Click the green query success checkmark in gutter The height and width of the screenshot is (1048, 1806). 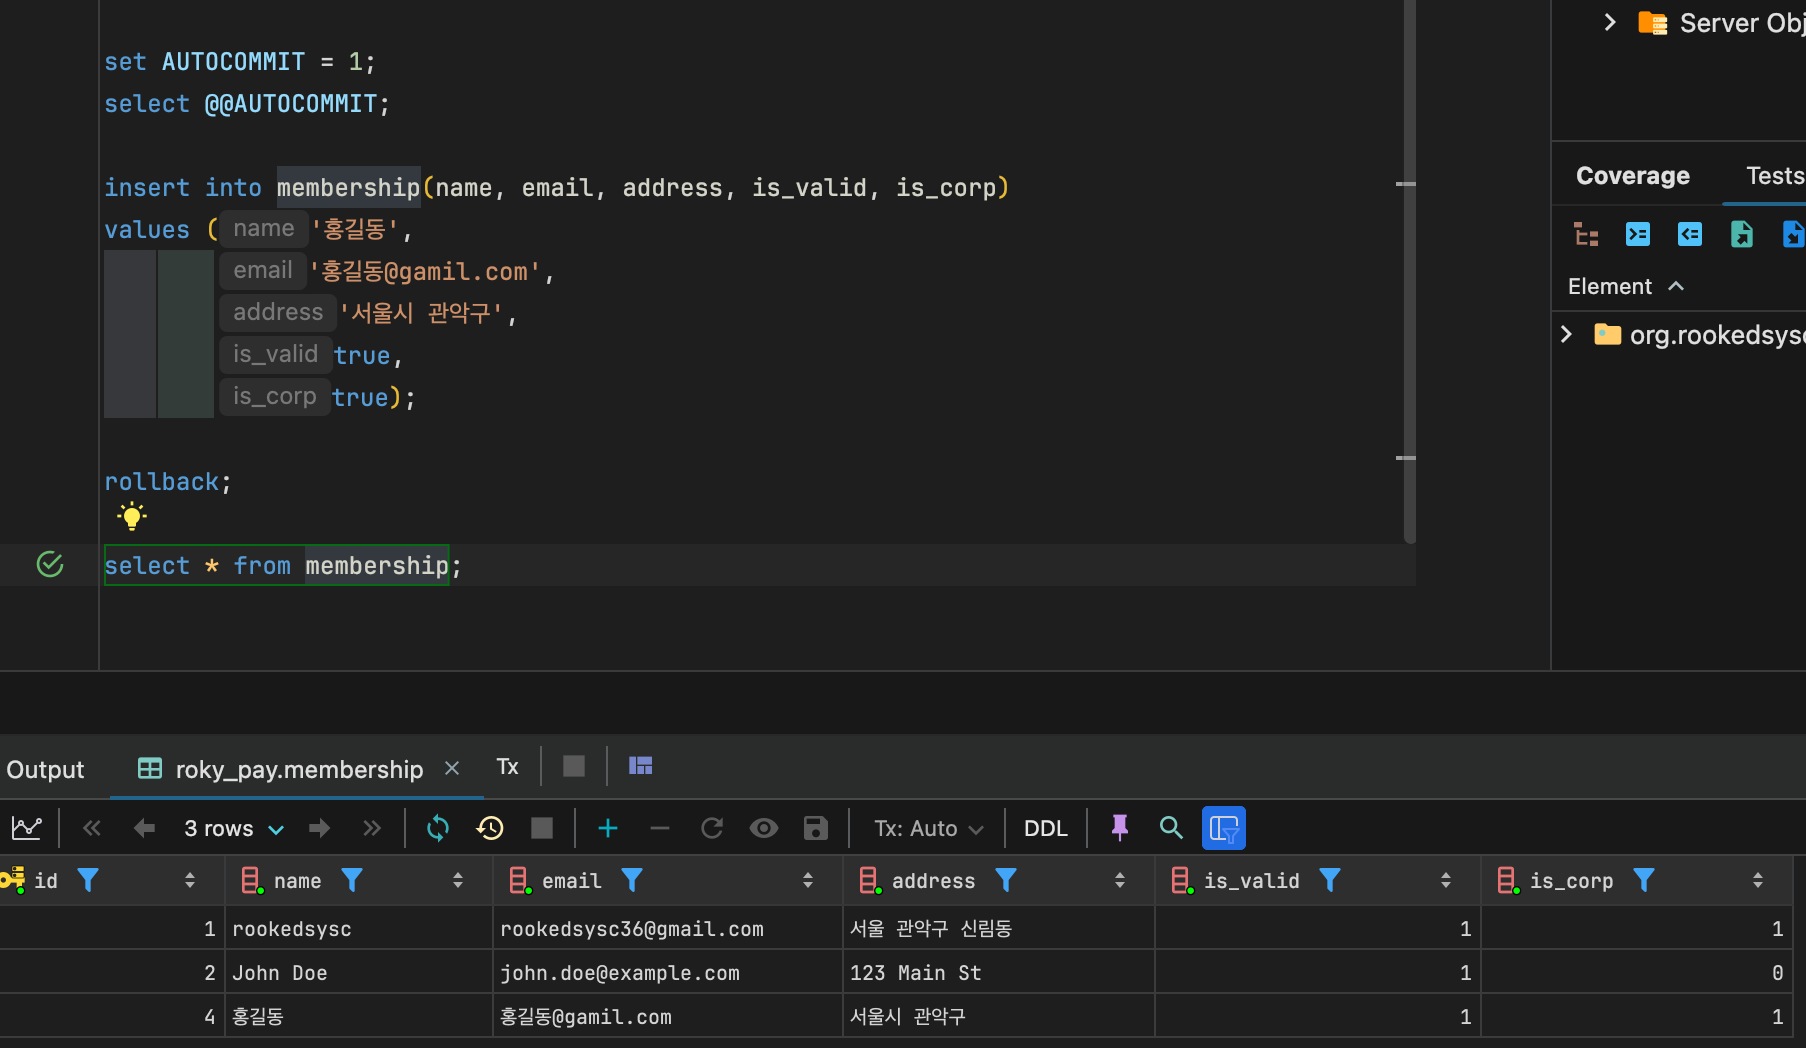click(x=50, y=565)
